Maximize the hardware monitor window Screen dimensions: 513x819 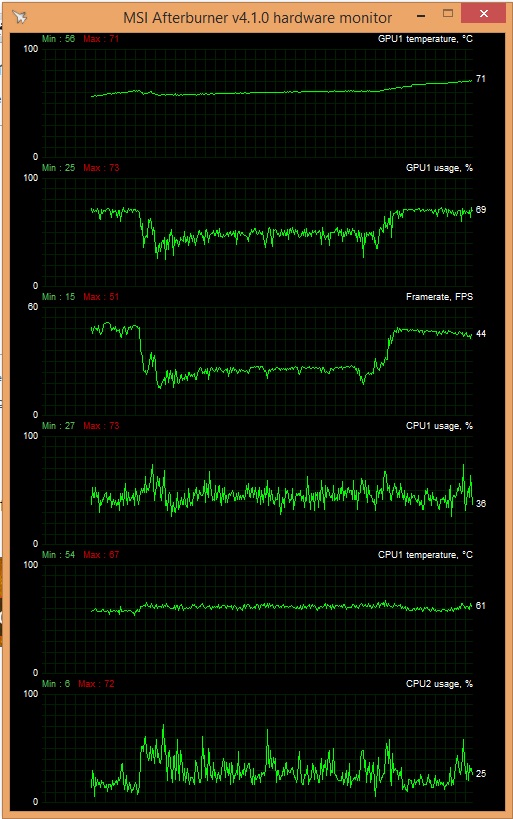[448, 14]
